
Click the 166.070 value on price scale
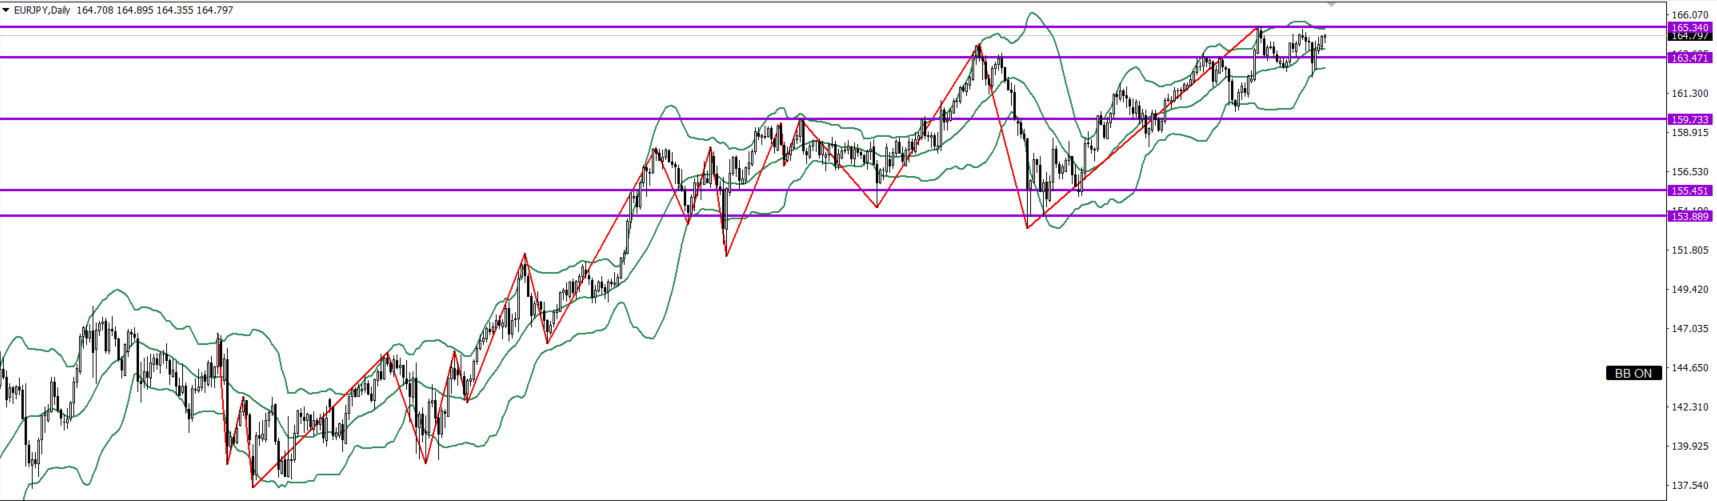click(1690, 15)
